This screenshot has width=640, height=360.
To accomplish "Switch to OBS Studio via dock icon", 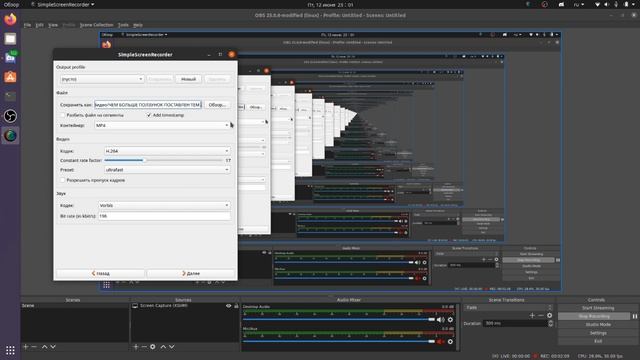I will [x=10, y=116].
